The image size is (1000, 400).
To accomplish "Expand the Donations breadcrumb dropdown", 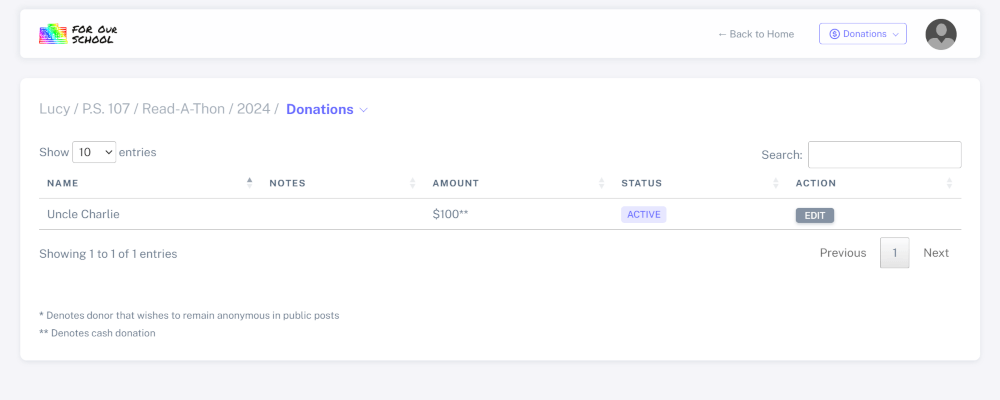I will [x=327, y=109].
